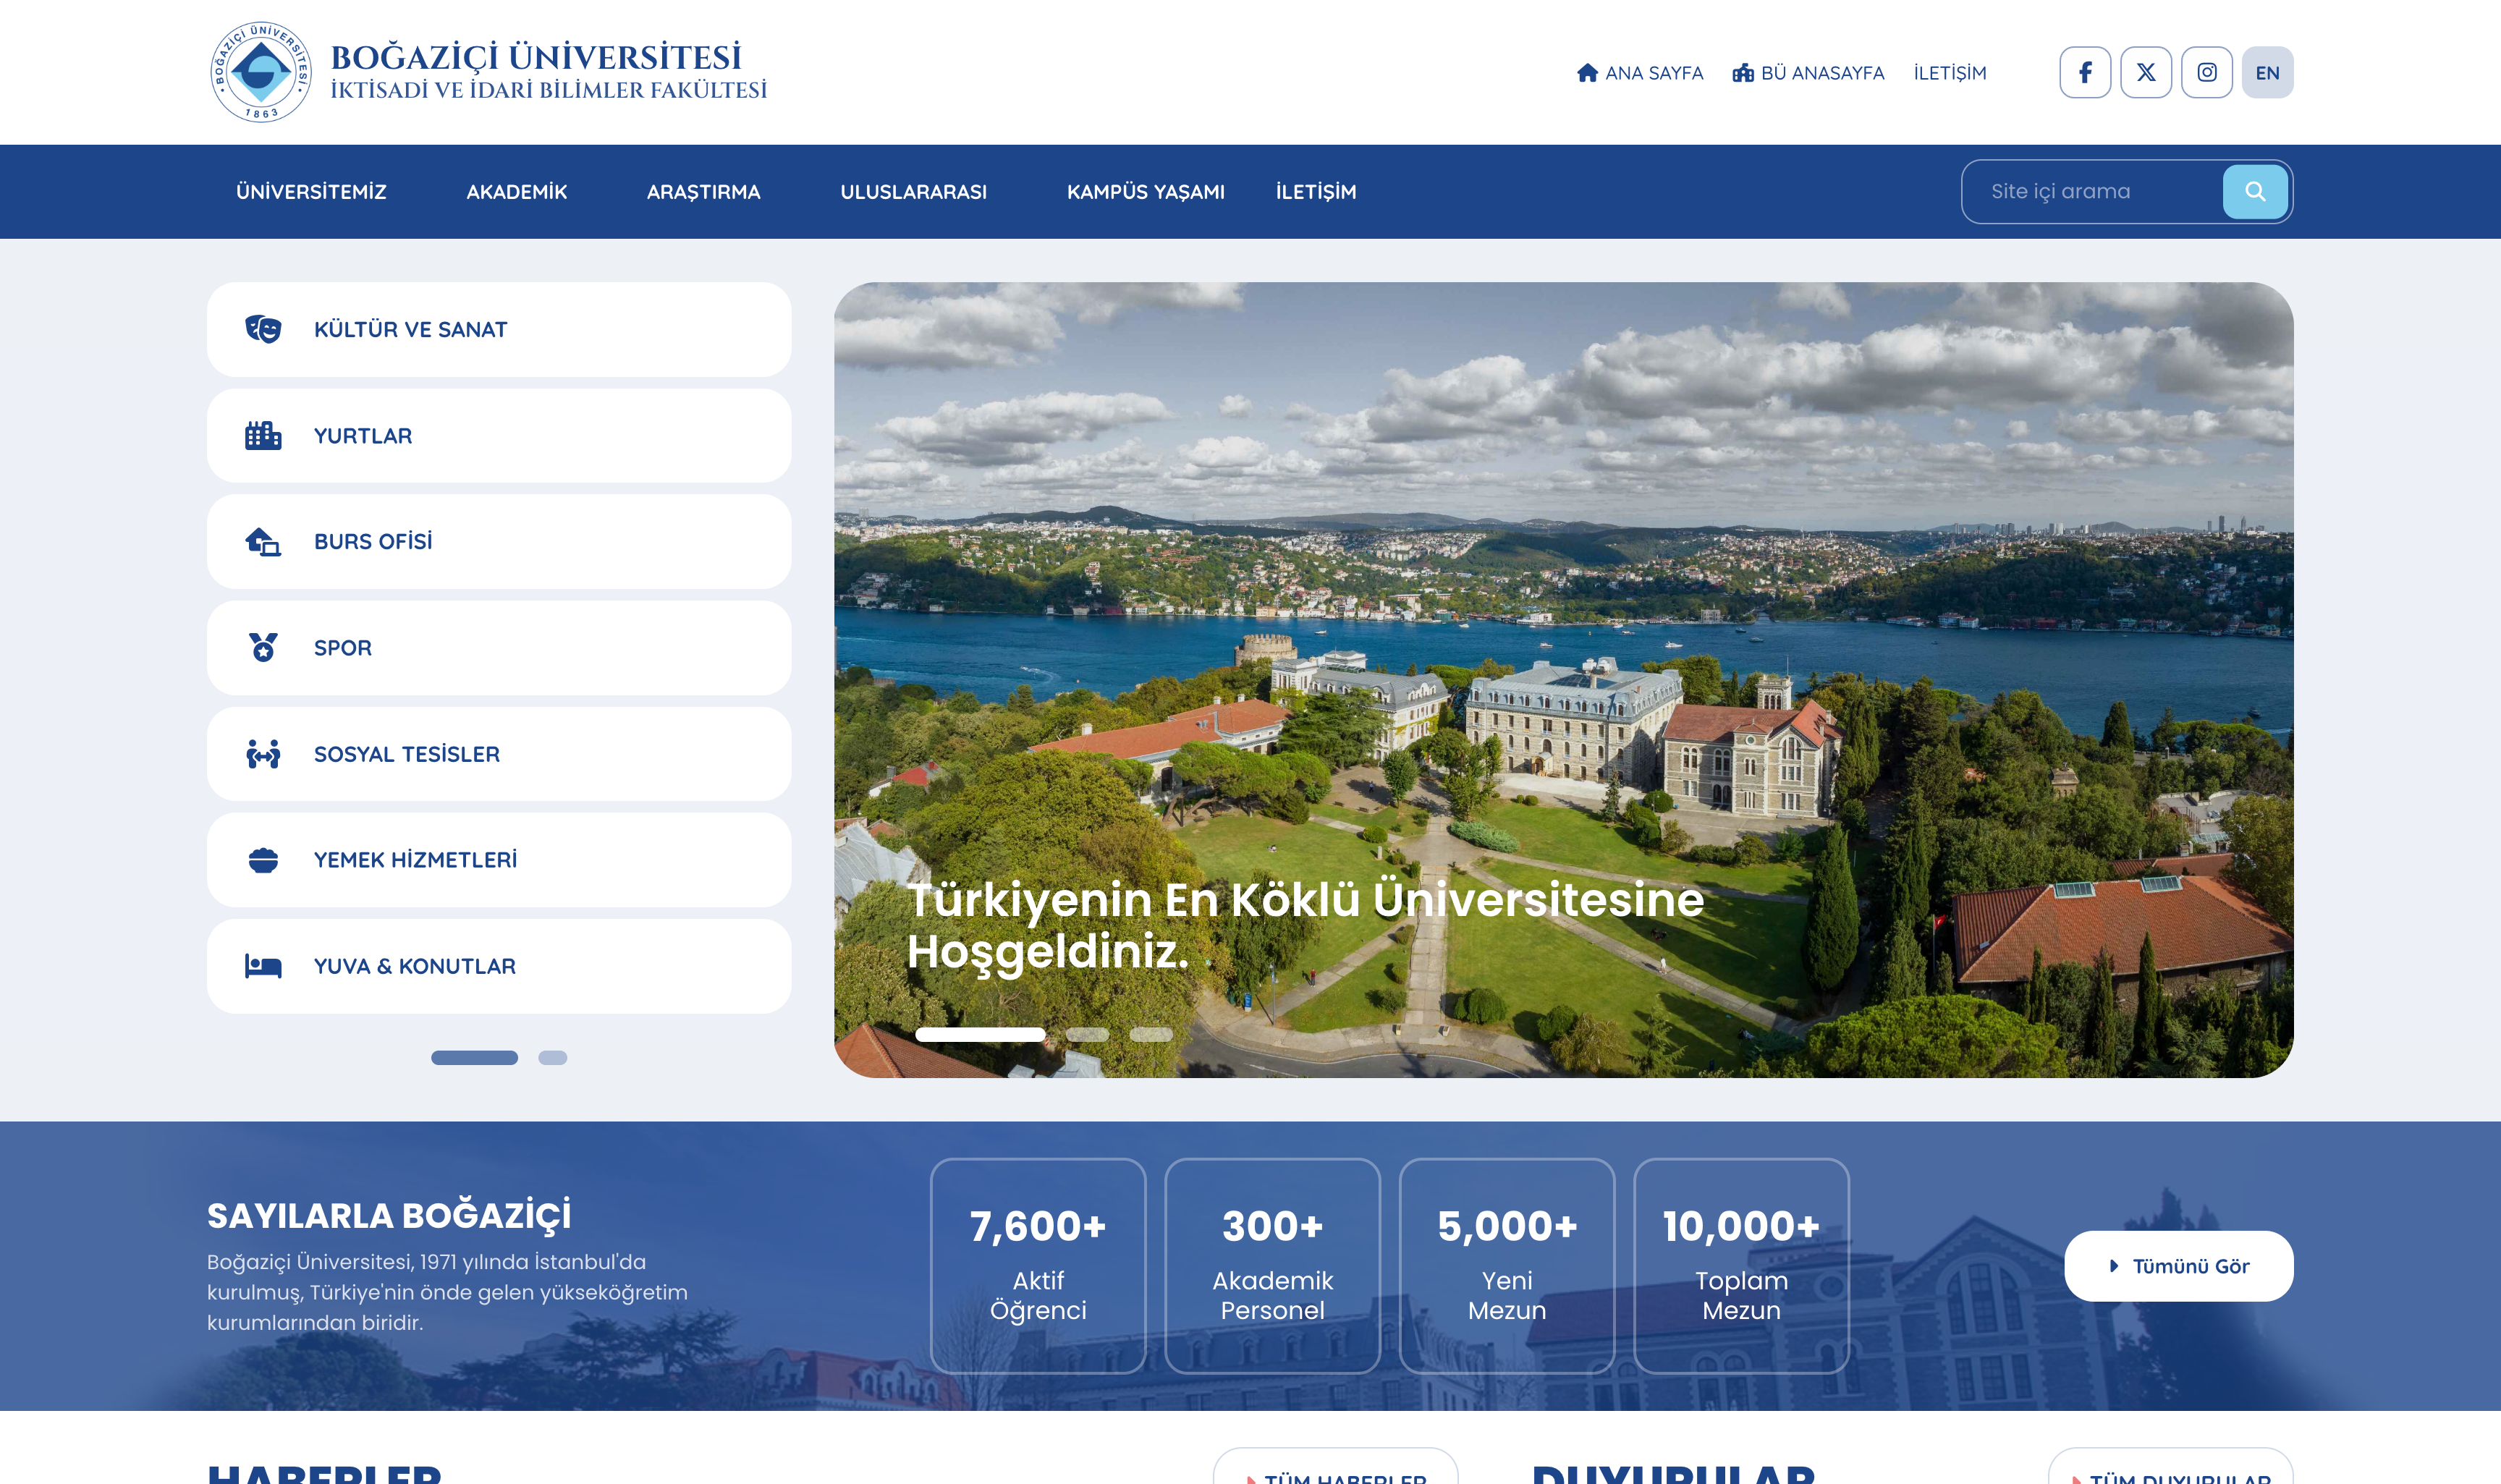Click the search magnifier button

[x=2255, y=191]
